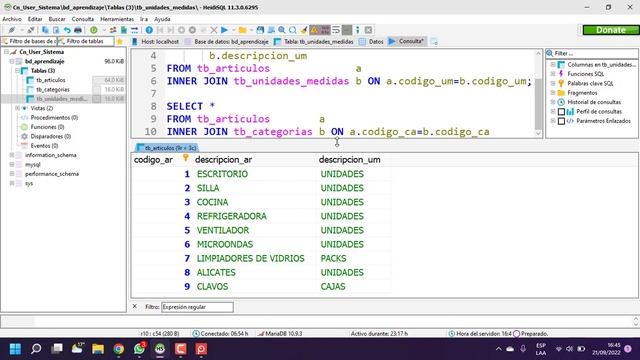The width and height of the screenshot is (640, 360).
Task: Open the Consulta menu
Action: coord(83,19)
